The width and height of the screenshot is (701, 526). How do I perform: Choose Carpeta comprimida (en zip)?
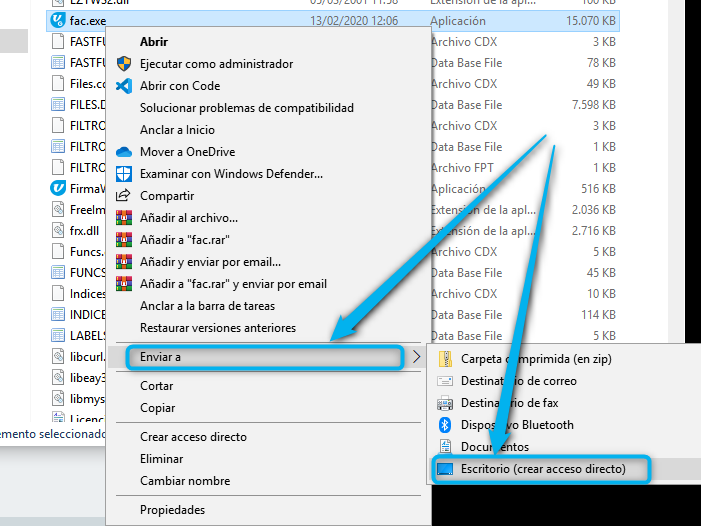536,359
